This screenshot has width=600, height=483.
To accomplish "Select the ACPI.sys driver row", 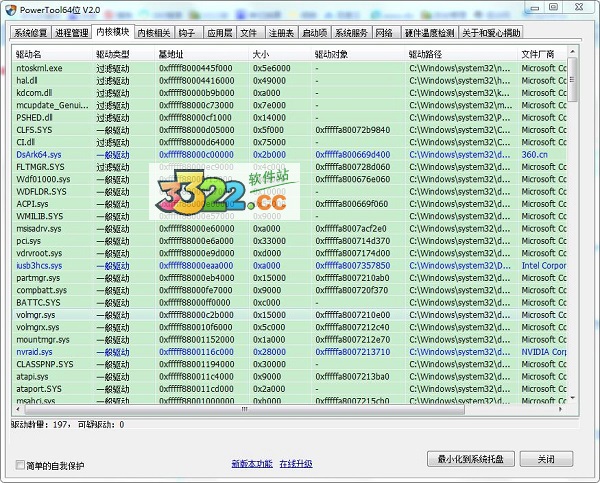I will pyautogui.click(x=290, y=204).
